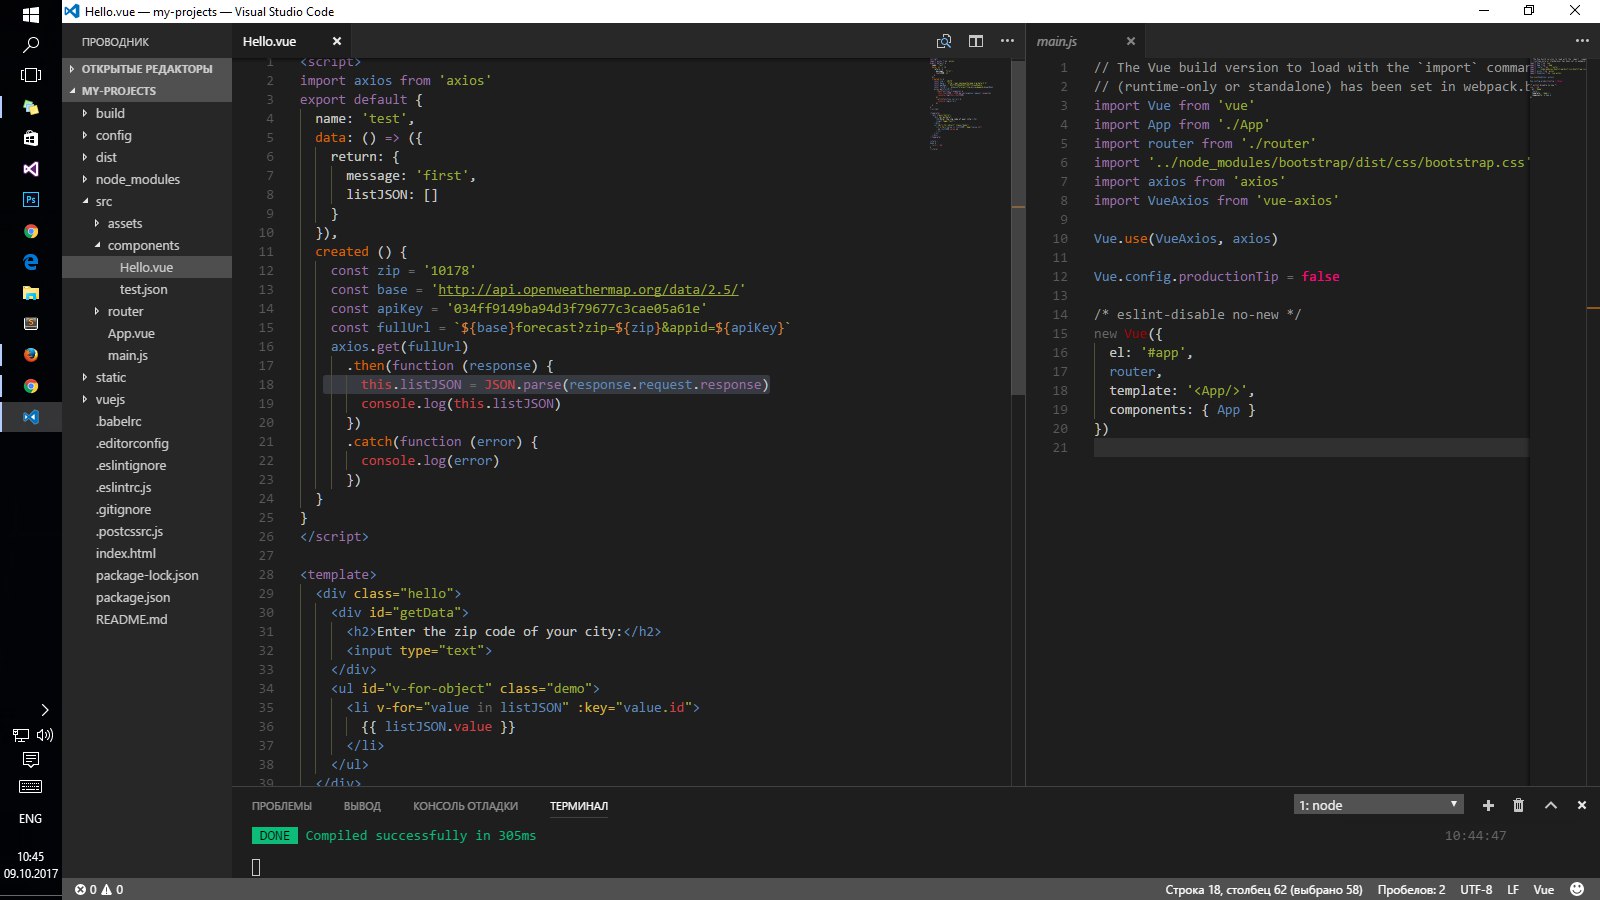The width and height of the screenshot is (1600, 900).
Task: Click the openweathermap API link in code
Action: click(x=588, y=290)
